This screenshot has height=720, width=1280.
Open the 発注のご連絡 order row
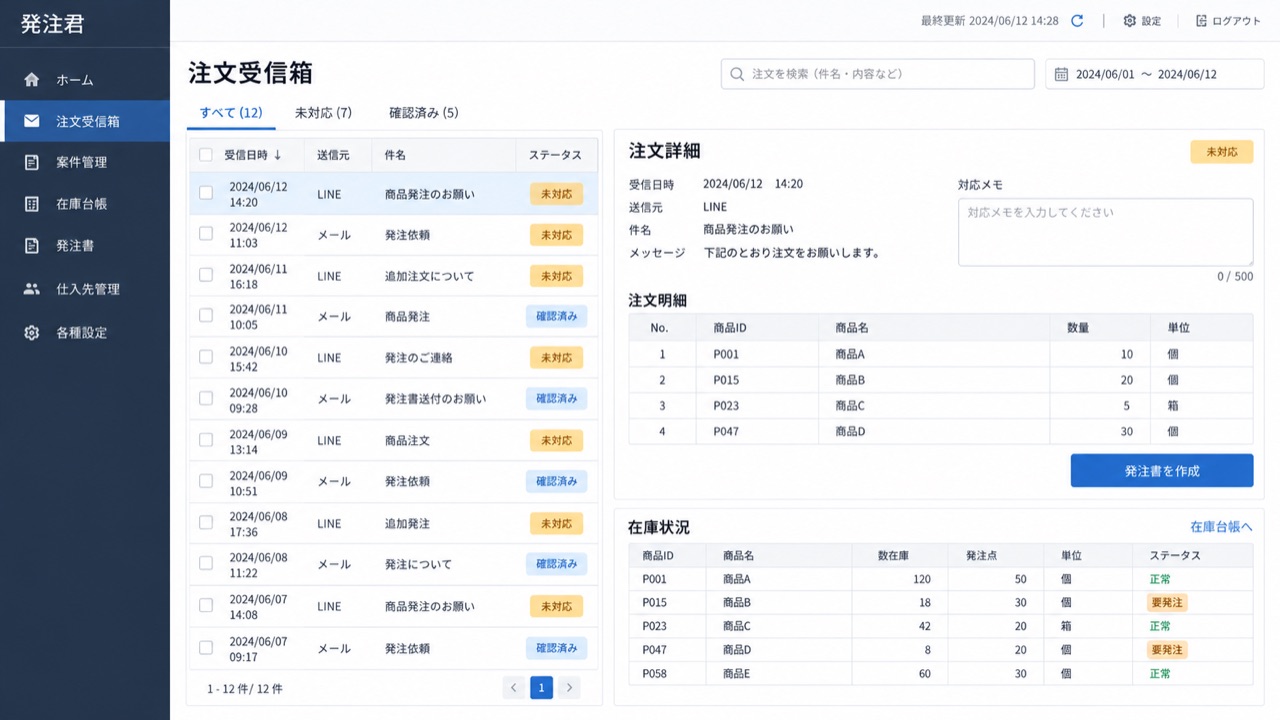[394, 357]
